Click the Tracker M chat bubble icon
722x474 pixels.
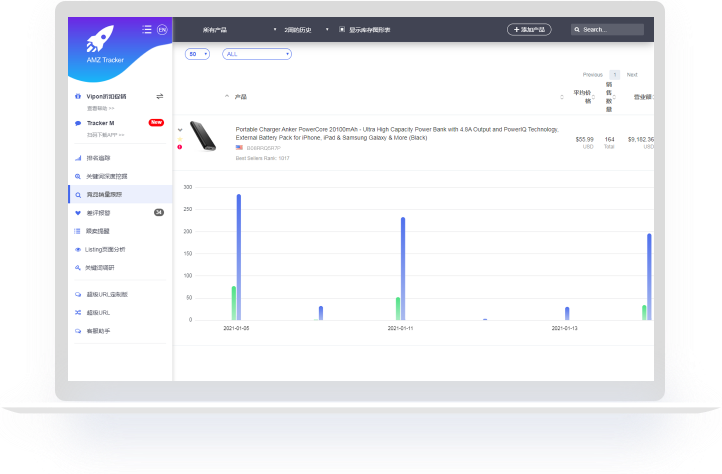pos(78,123)
